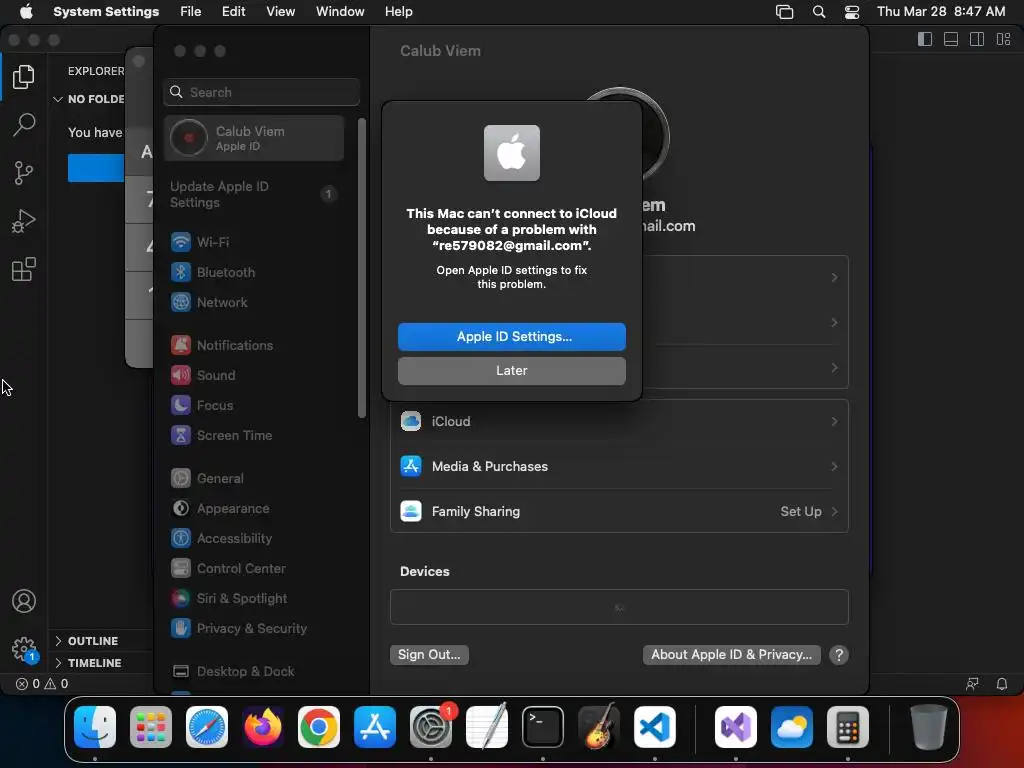Launch Google Chrome from the Dock

point(319,727)
